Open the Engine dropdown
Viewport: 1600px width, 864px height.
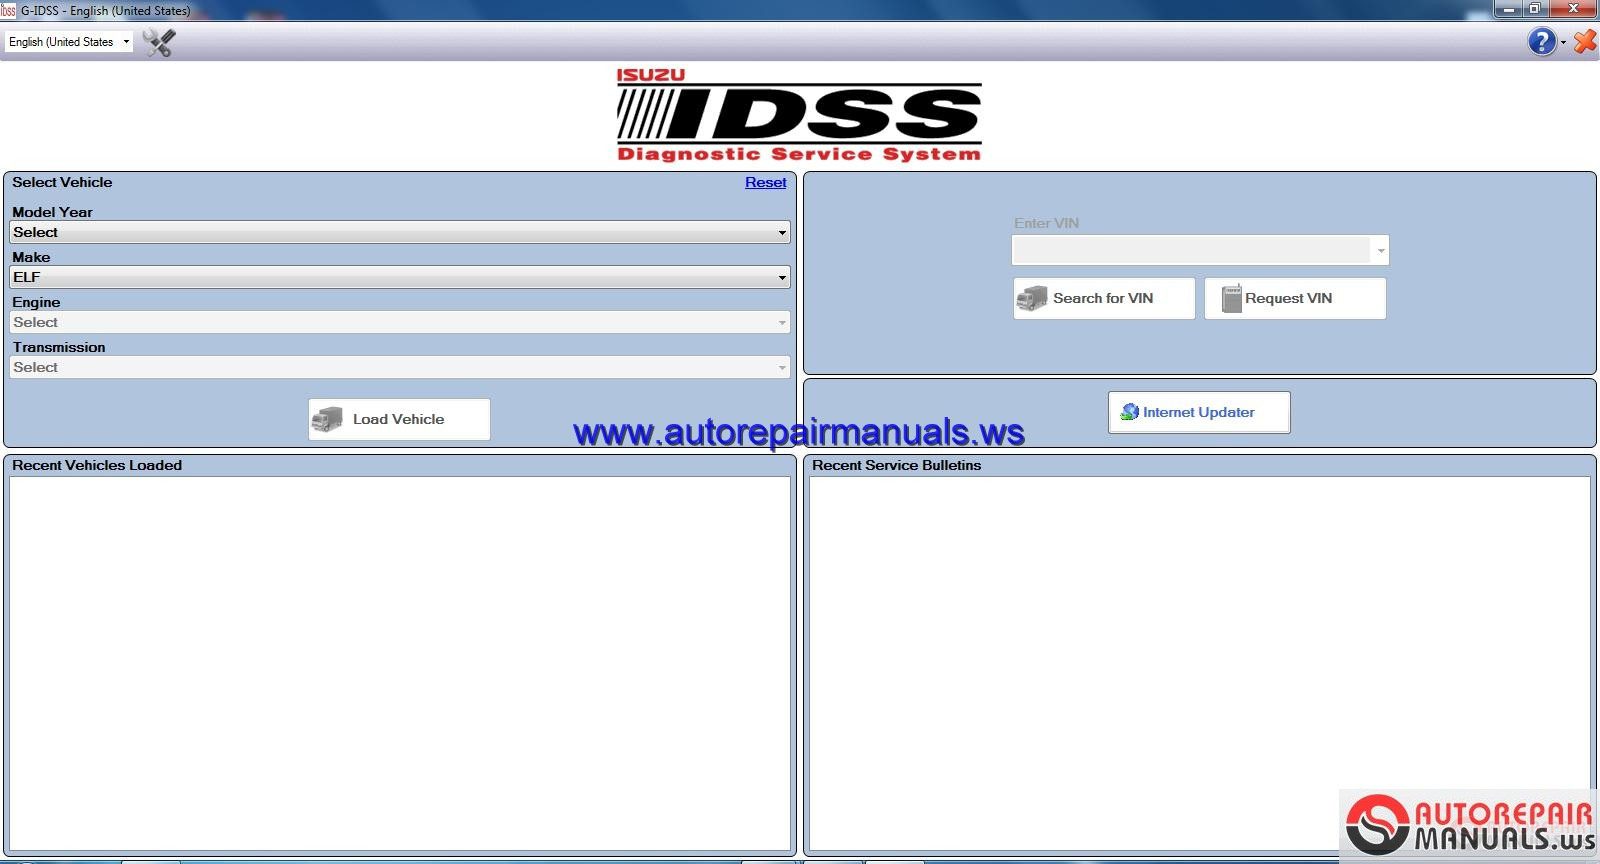pos(399,322)
